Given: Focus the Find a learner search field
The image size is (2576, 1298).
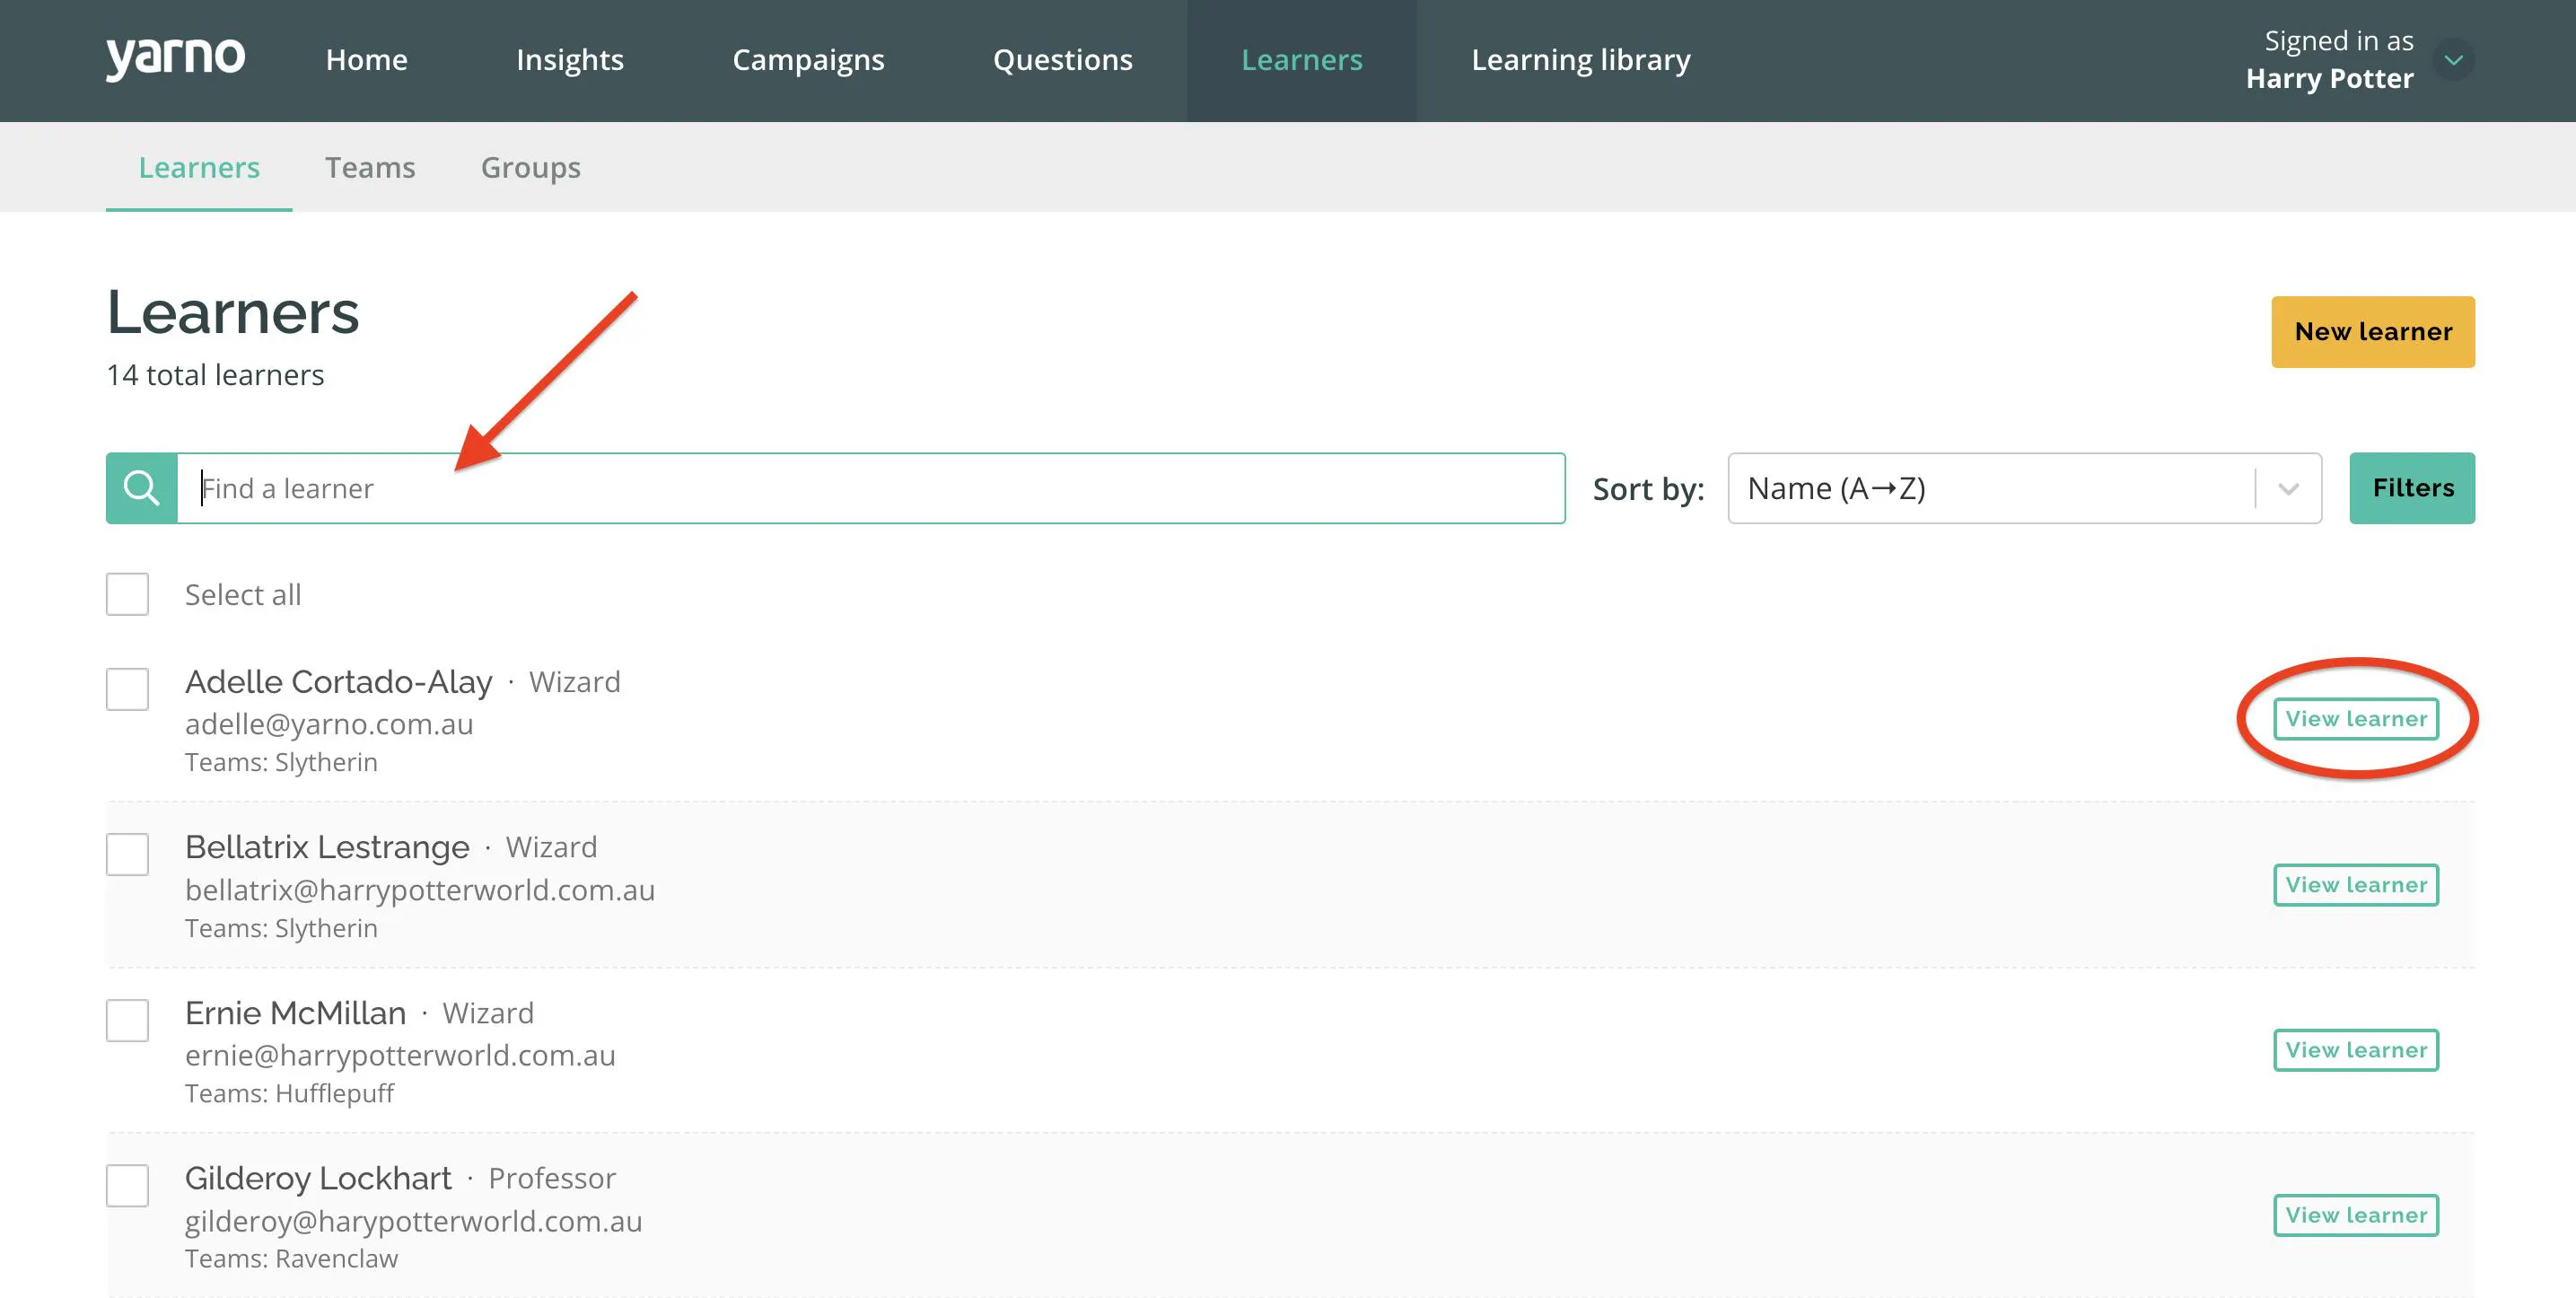Looking at the screenshot, I should coord(871,488).
